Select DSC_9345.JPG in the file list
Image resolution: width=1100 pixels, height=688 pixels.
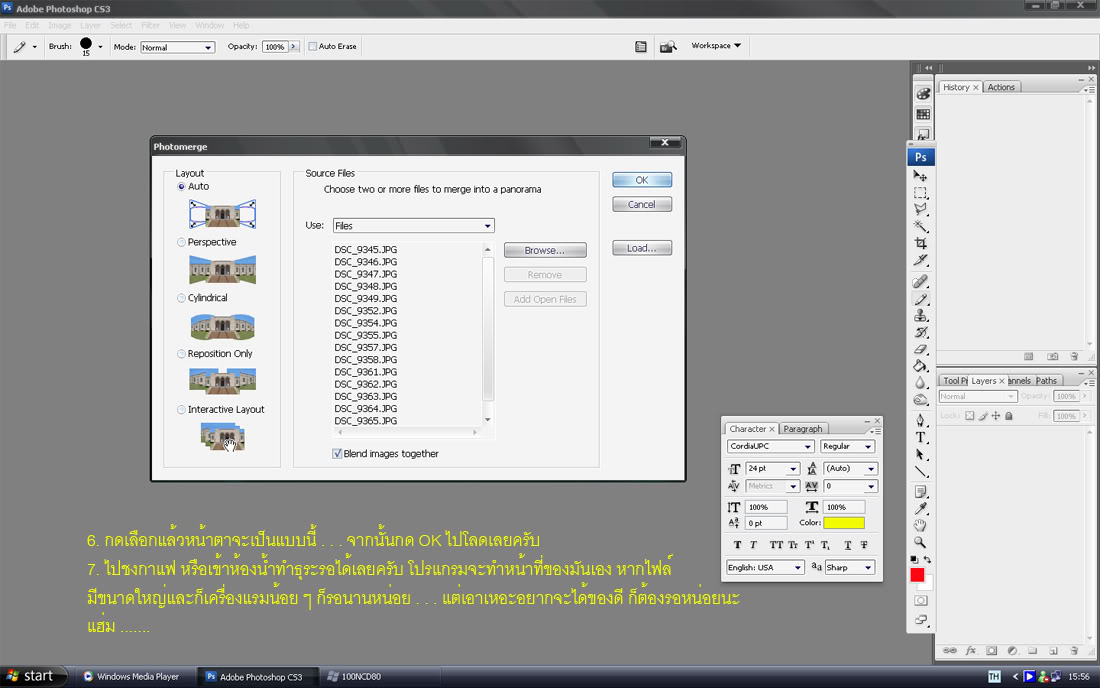coord(365,250)
